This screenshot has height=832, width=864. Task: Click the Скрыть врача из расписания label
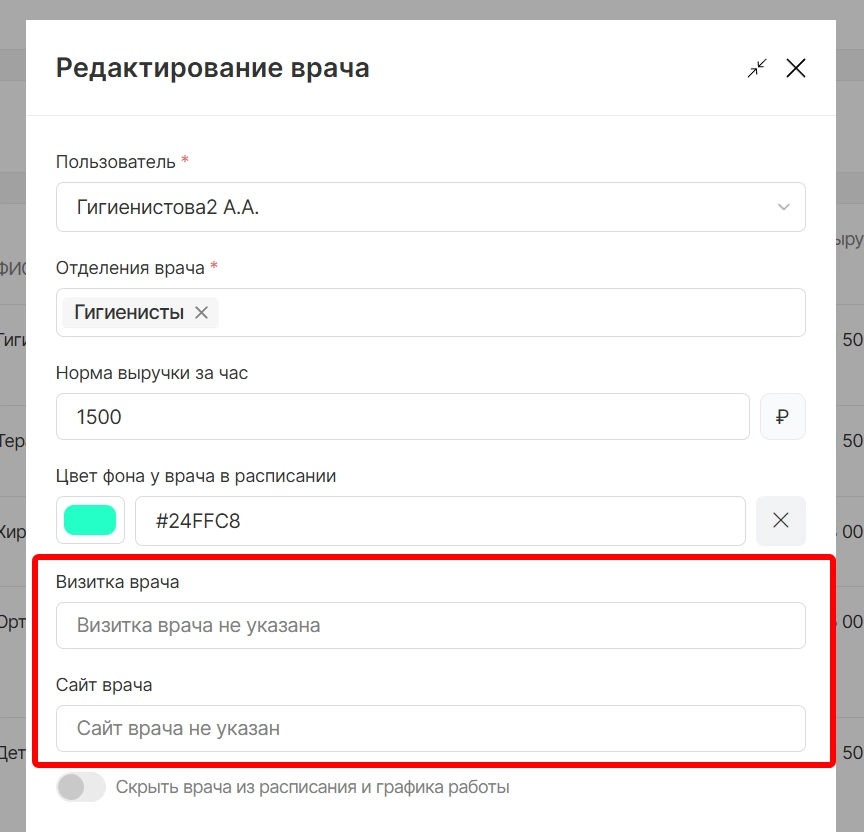[313, 787]
